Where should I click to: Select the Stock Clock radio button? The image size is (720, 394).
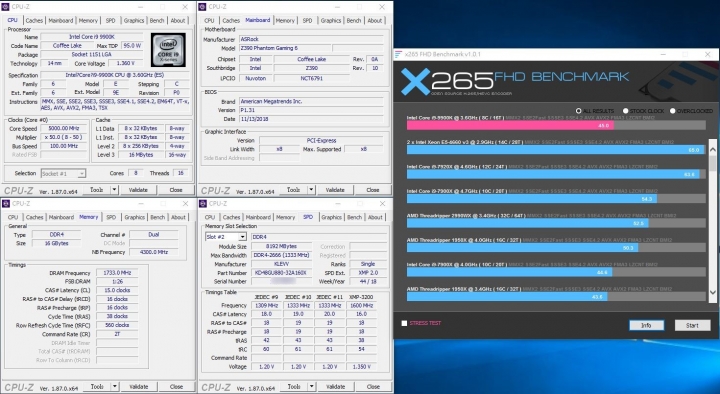tap(625, 111)
